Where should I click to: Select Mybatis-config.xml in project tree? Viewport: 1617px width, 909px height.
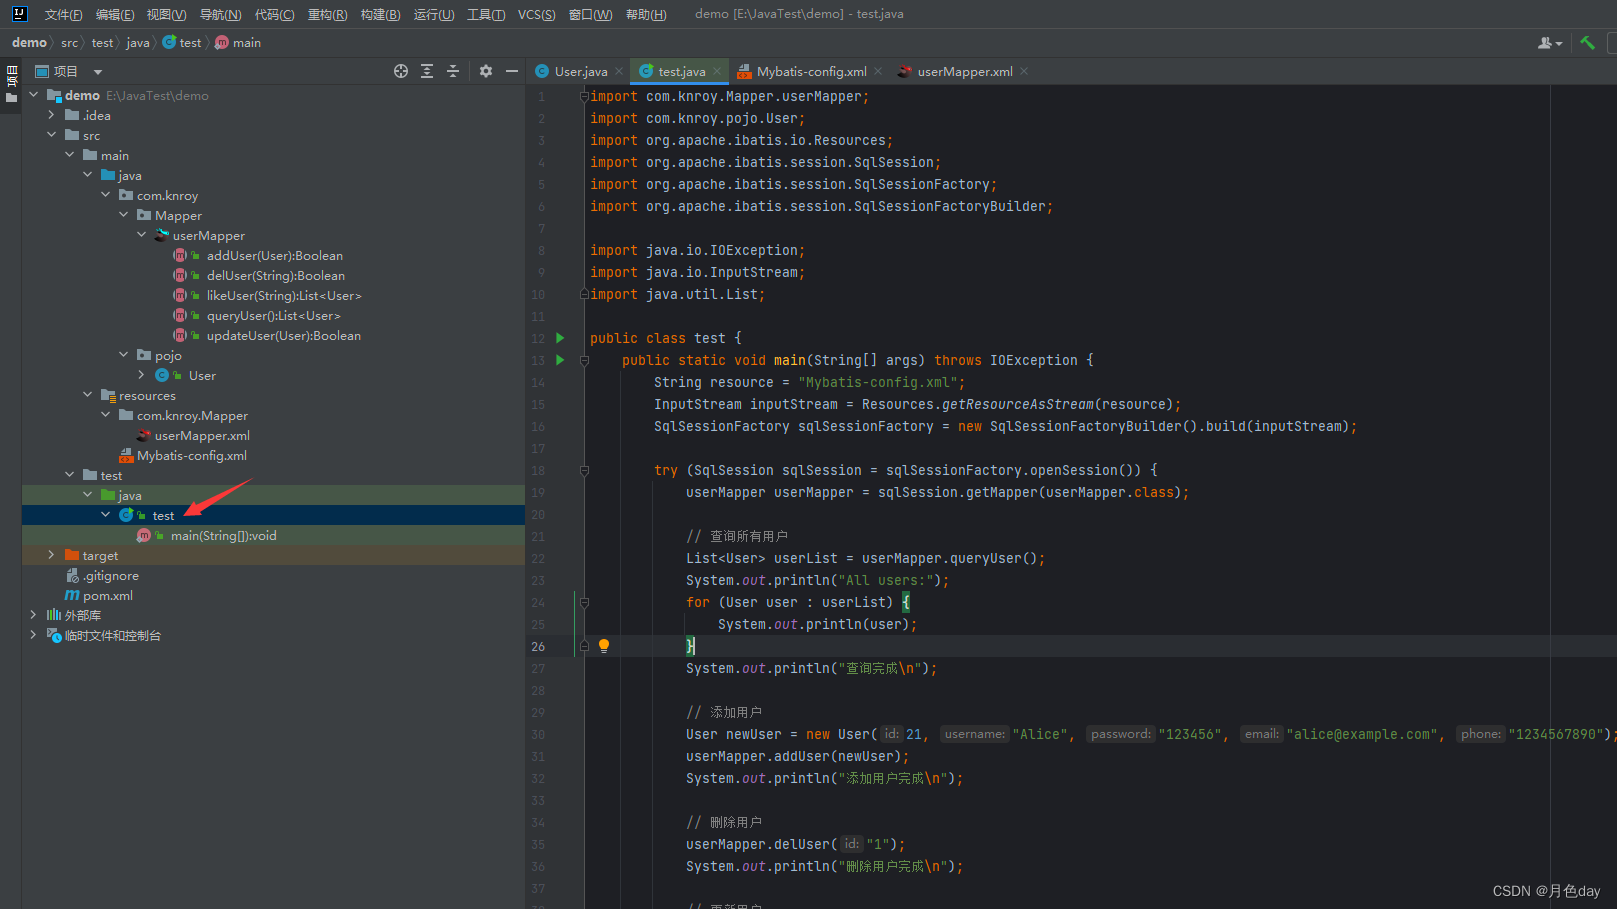pyautogui.click(x=191, y=455)
